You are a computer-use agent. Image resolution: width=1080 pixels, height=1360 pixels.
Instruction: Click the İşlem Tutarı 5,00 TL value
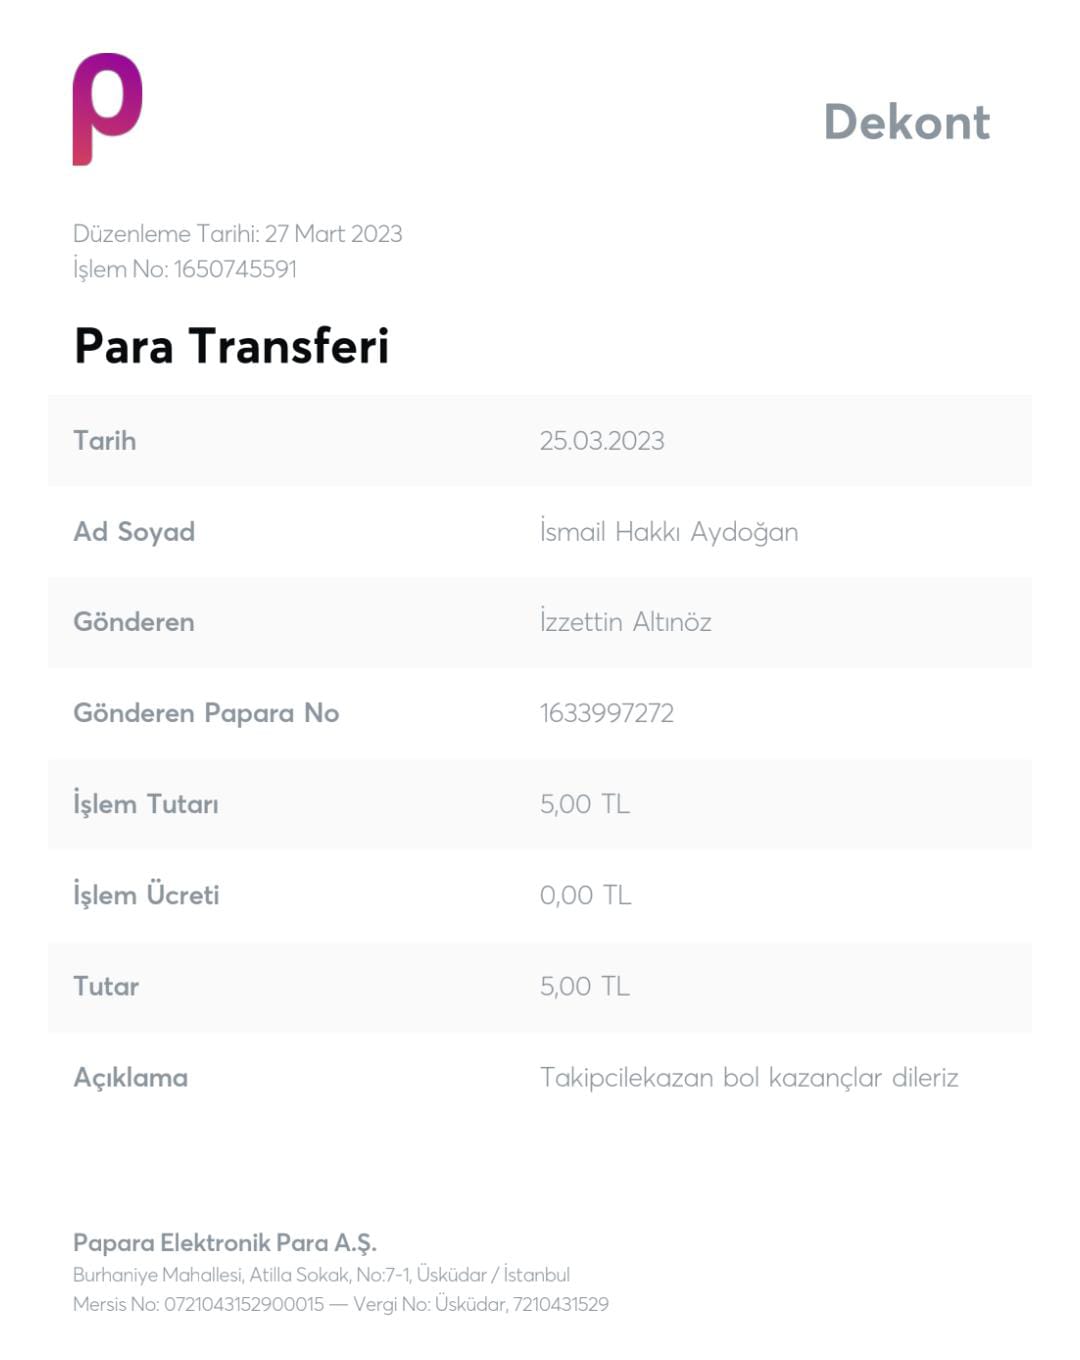point(585,804)
